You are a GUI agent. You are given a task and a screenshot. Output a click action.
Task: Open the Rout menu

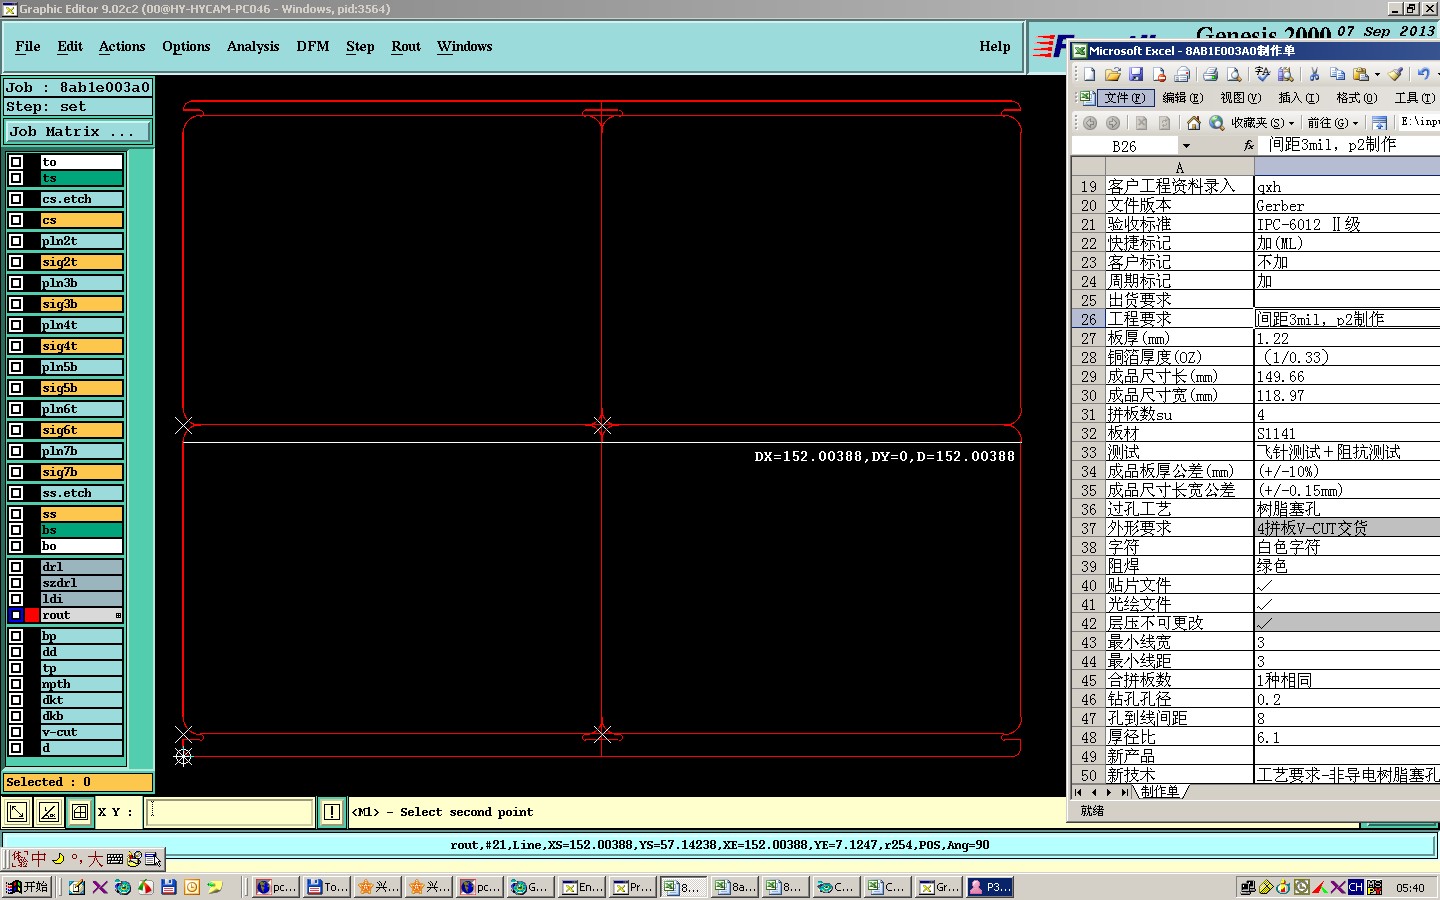[405, 47]
